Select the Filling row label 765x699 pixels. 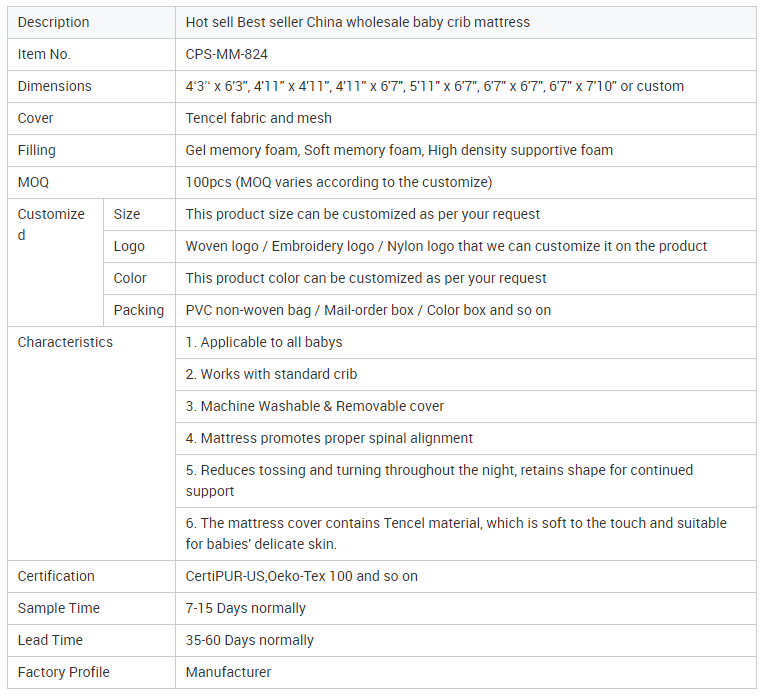point(37,150)
